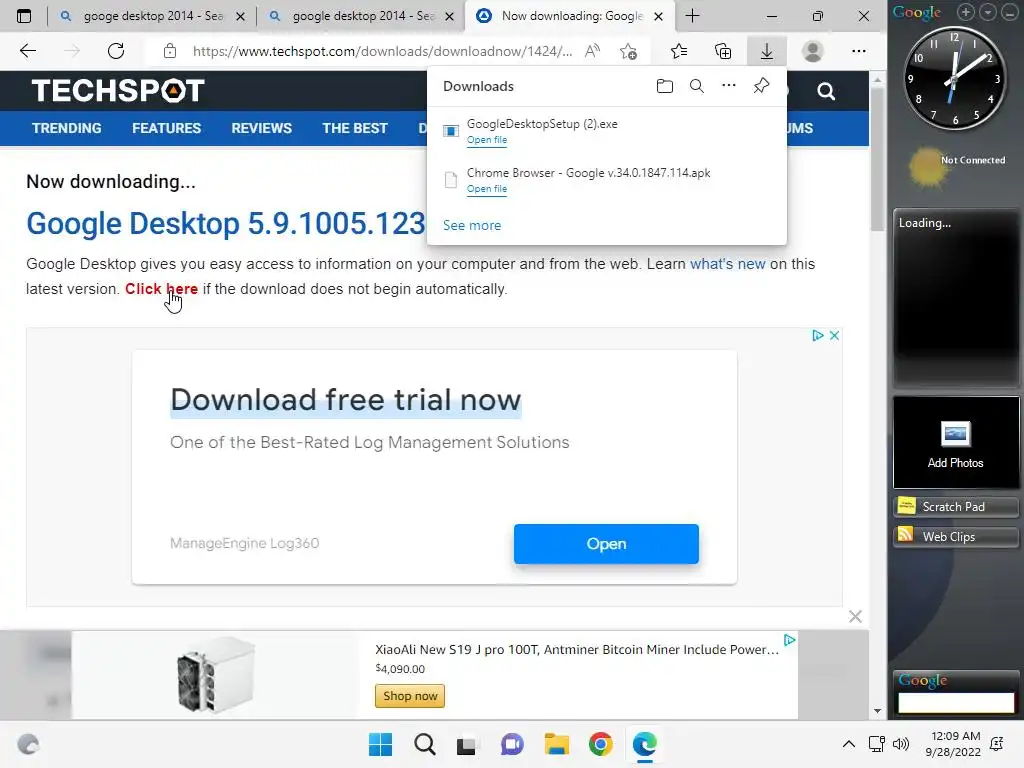Add this page to favorites
1024x768 pixels.
point(628,51)
